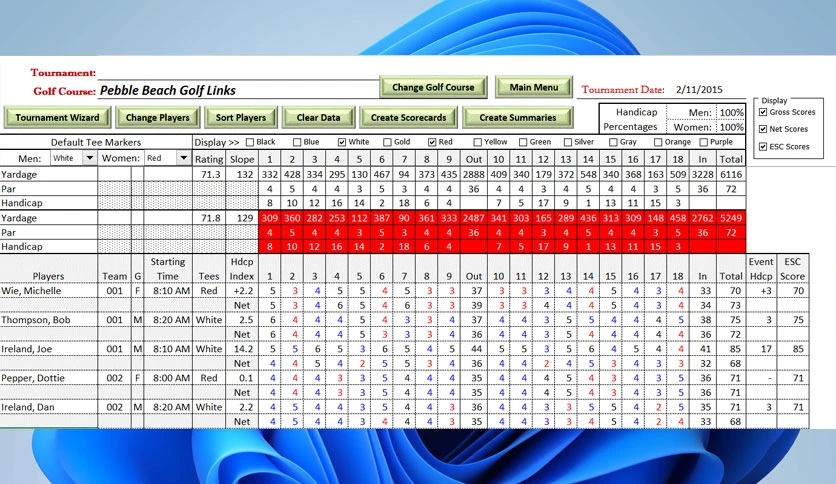
Task: Select Dottie Pepper's 8:00 AM starting time
Action: pyautogui.click(x=168, y=378)
